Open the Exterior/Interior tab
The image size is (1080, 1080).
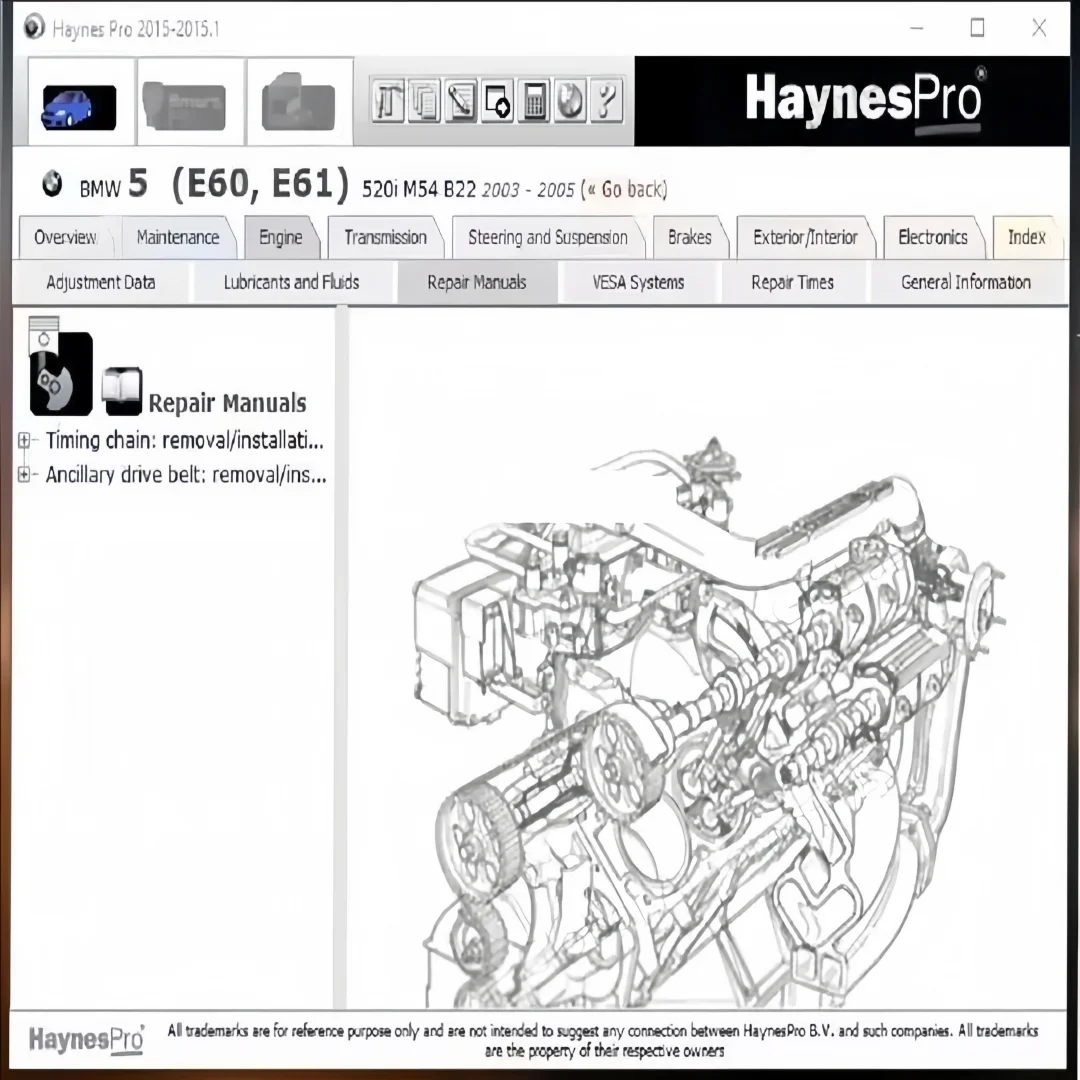click(x=804, y=238)
